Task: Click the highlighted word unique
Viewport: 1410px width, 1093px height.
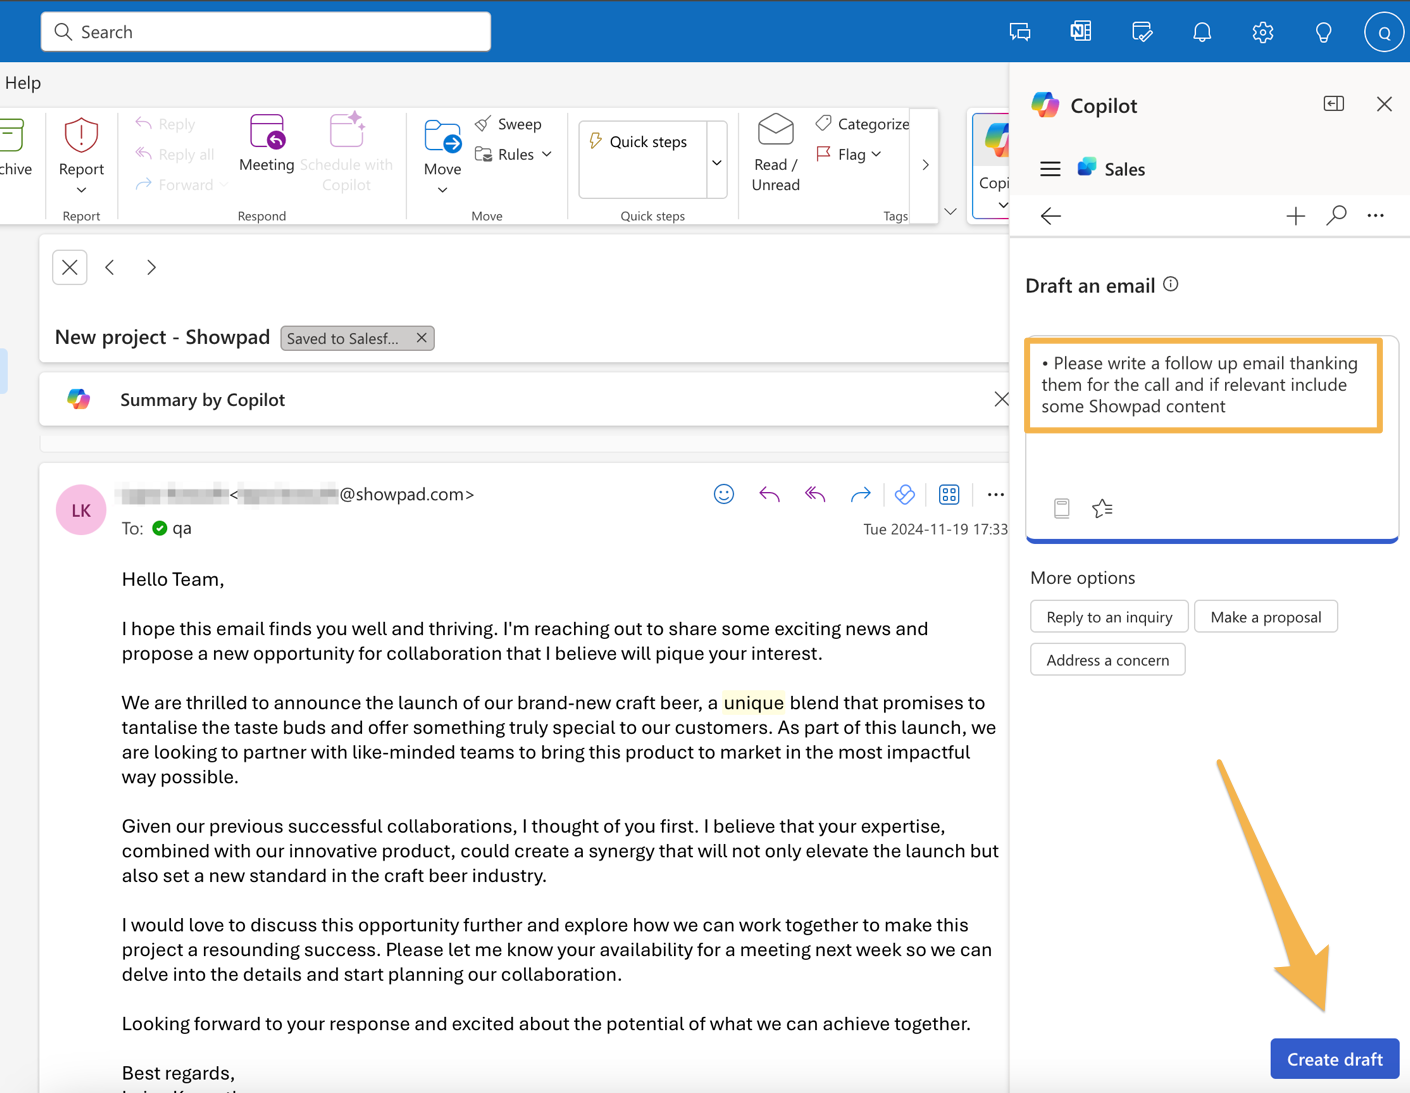Action: 754,703
